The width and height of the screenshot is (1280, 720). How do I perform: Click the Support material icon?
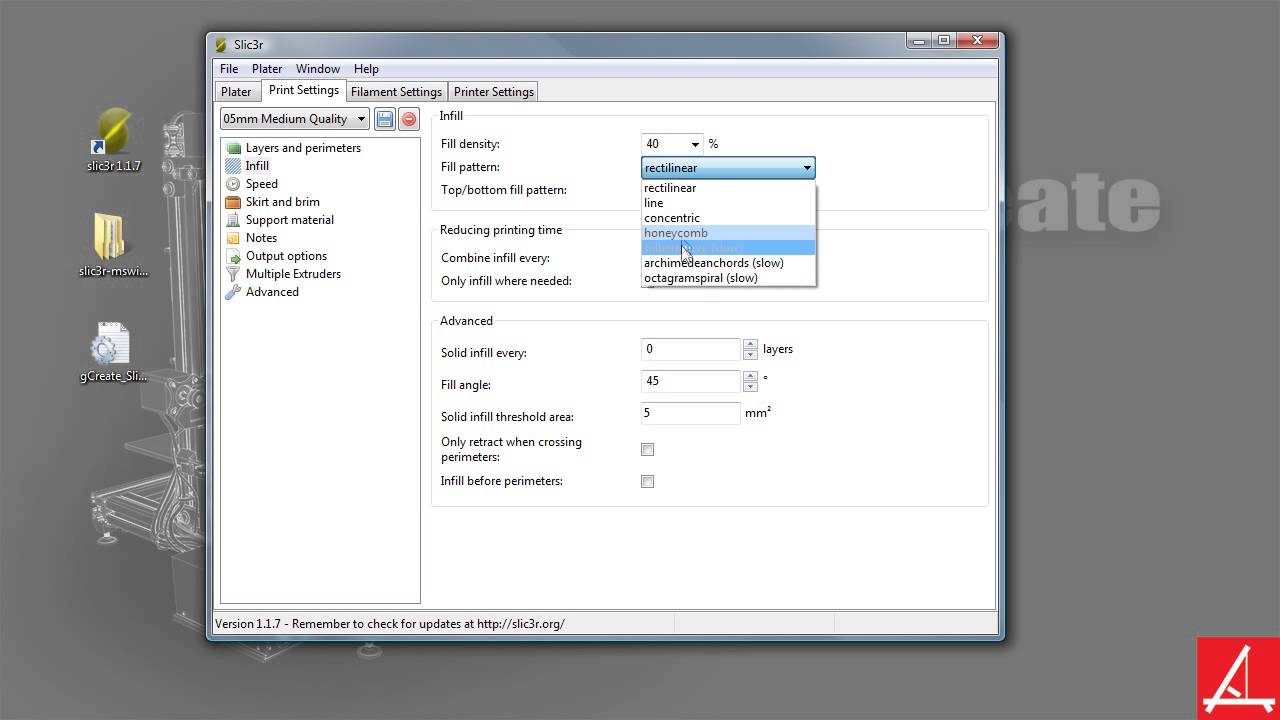[233, 220]
